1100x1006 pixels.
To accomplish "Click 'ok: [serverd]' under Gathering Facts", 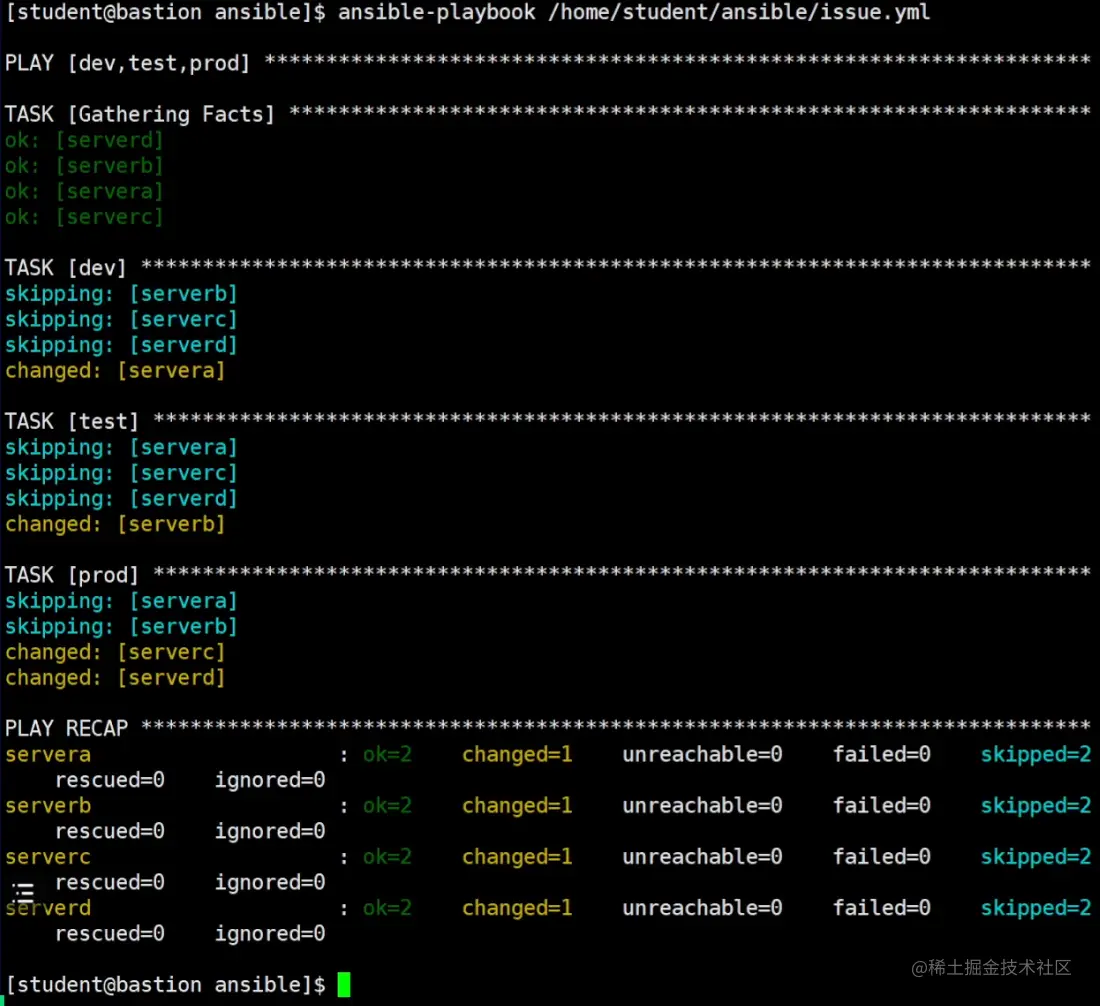I will point(84,140).
